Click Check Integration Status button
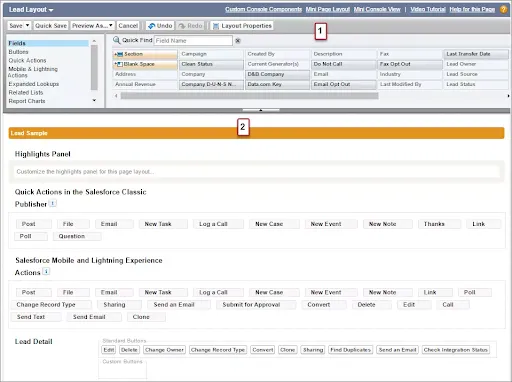Screen dimensions: 512x382 coord(456,350)
